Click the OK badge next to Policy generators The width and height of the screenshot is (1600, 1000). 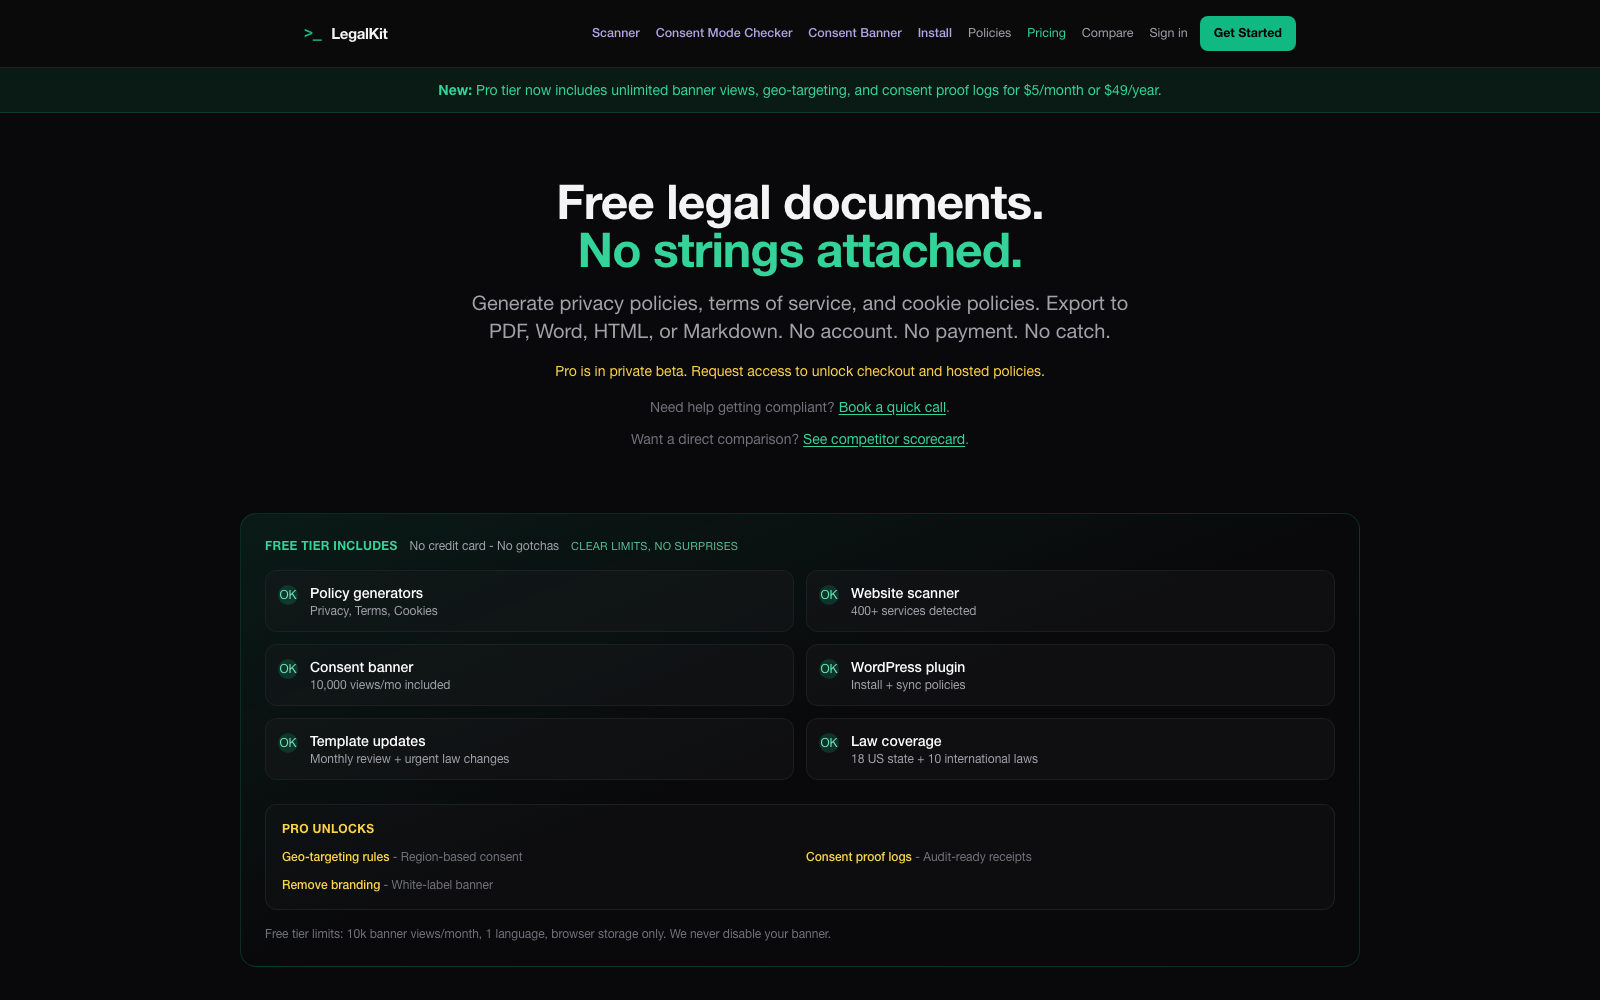click(x=287, y=594)
